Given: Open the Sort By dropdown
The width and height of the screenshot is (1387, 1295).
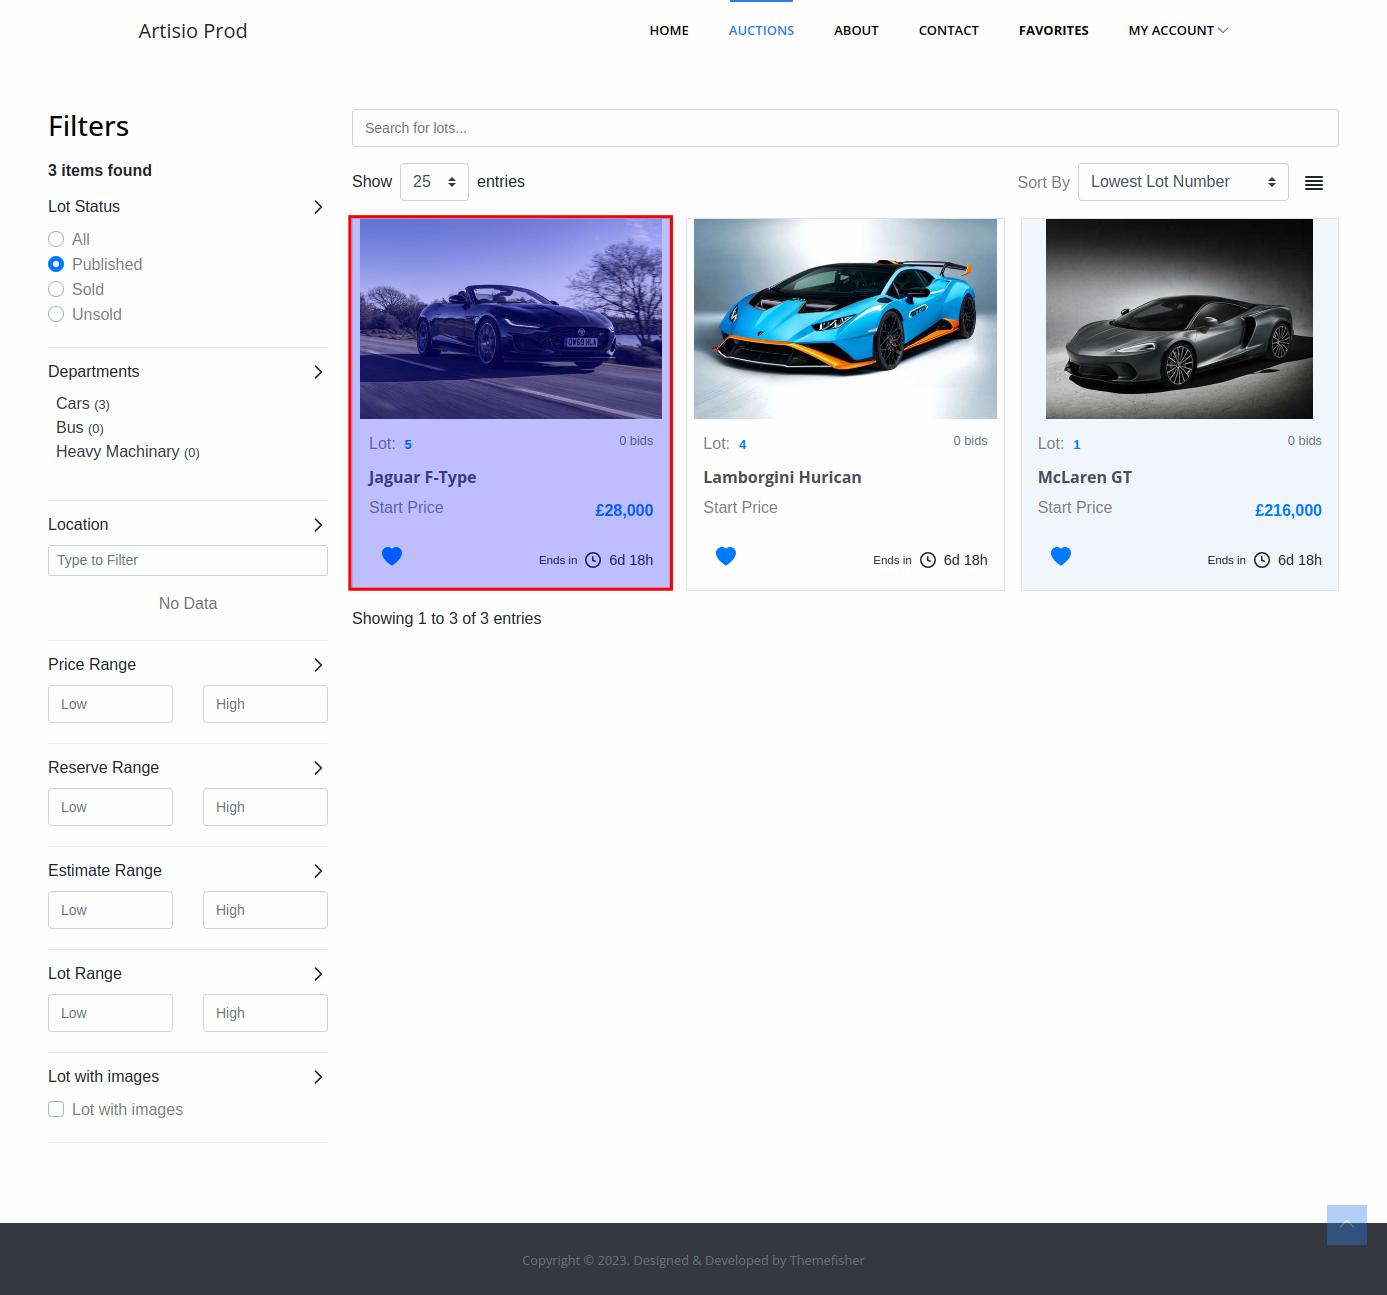Looking at the screenshot, I should coord(1183,182).
